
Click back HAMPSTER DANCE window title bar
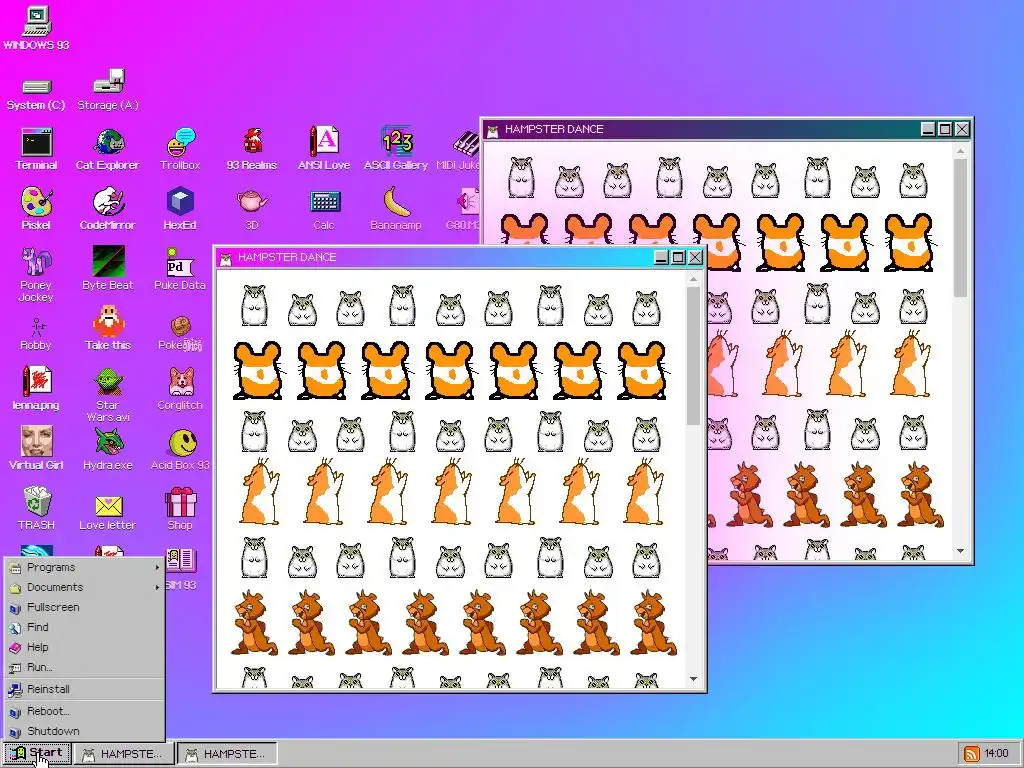tap(727, 129)
